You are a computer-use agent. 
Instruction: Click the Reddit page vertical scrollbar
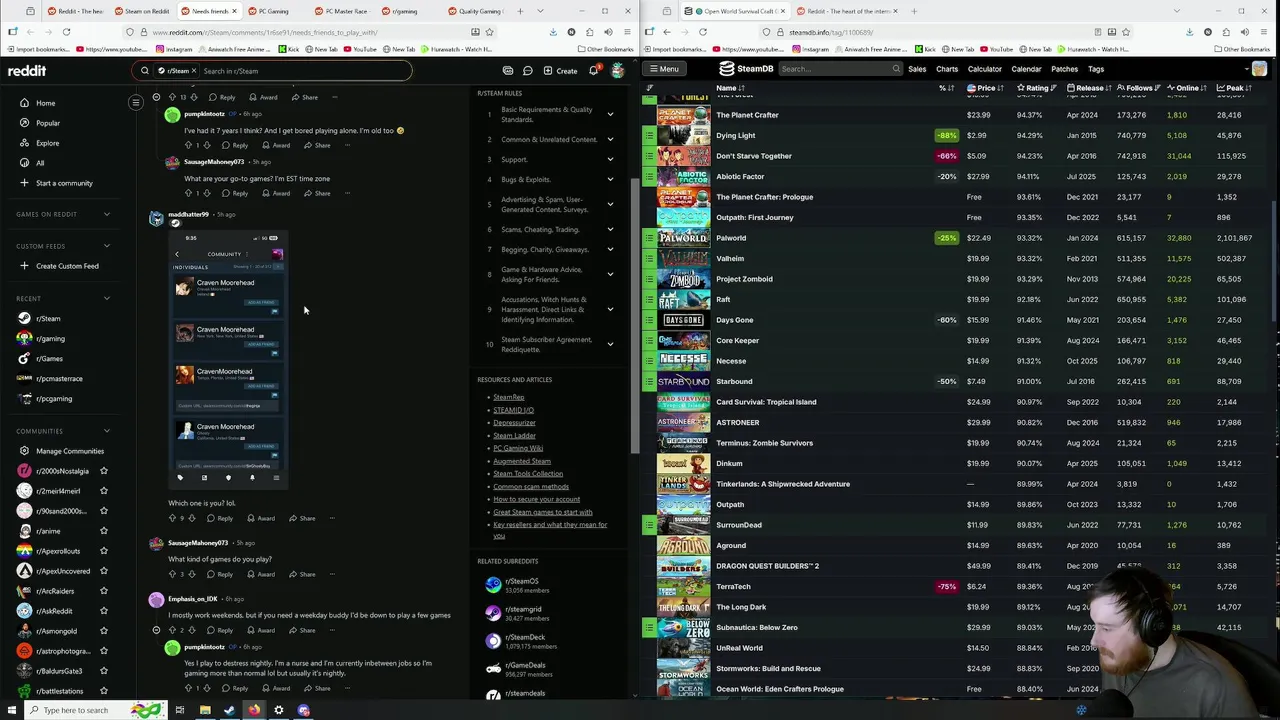(634, 315)
